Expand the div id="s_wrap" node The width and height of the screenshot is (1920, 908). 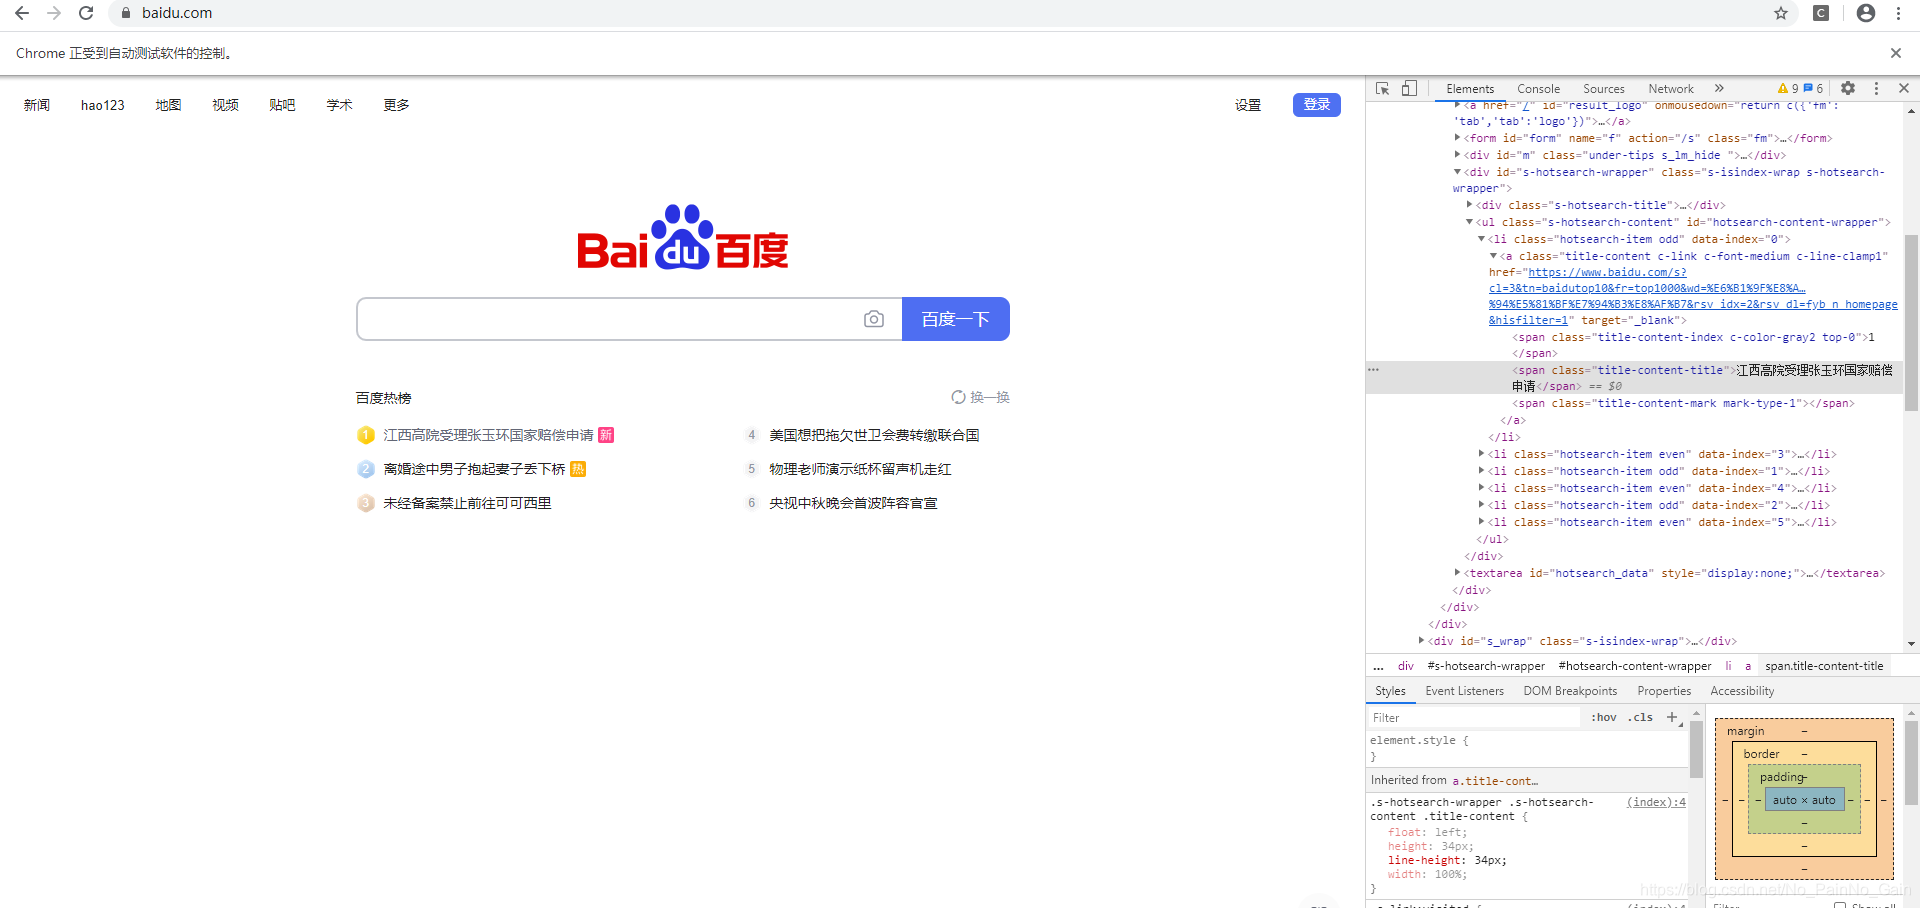pos(1422,641)
